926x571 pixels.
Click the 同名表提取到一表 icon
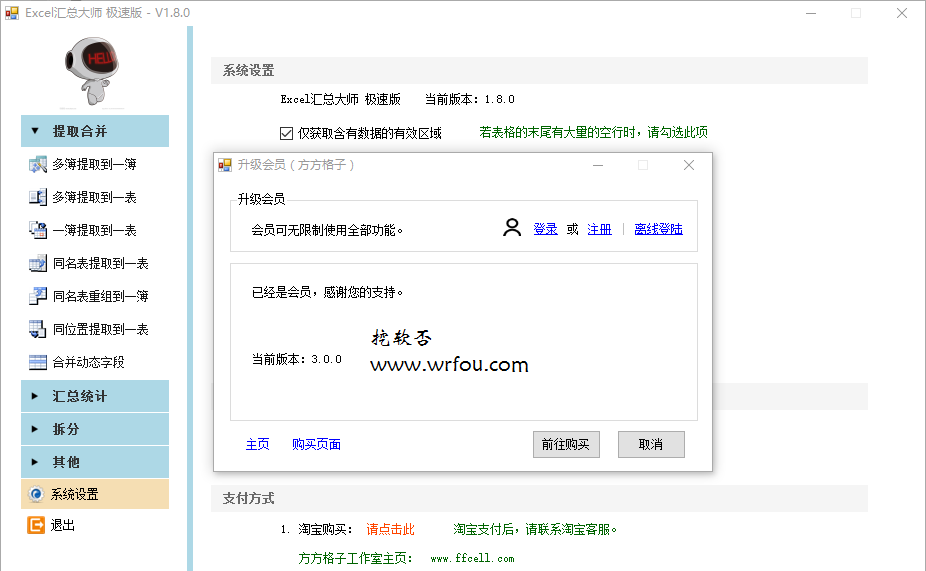[x=38, y=263]
